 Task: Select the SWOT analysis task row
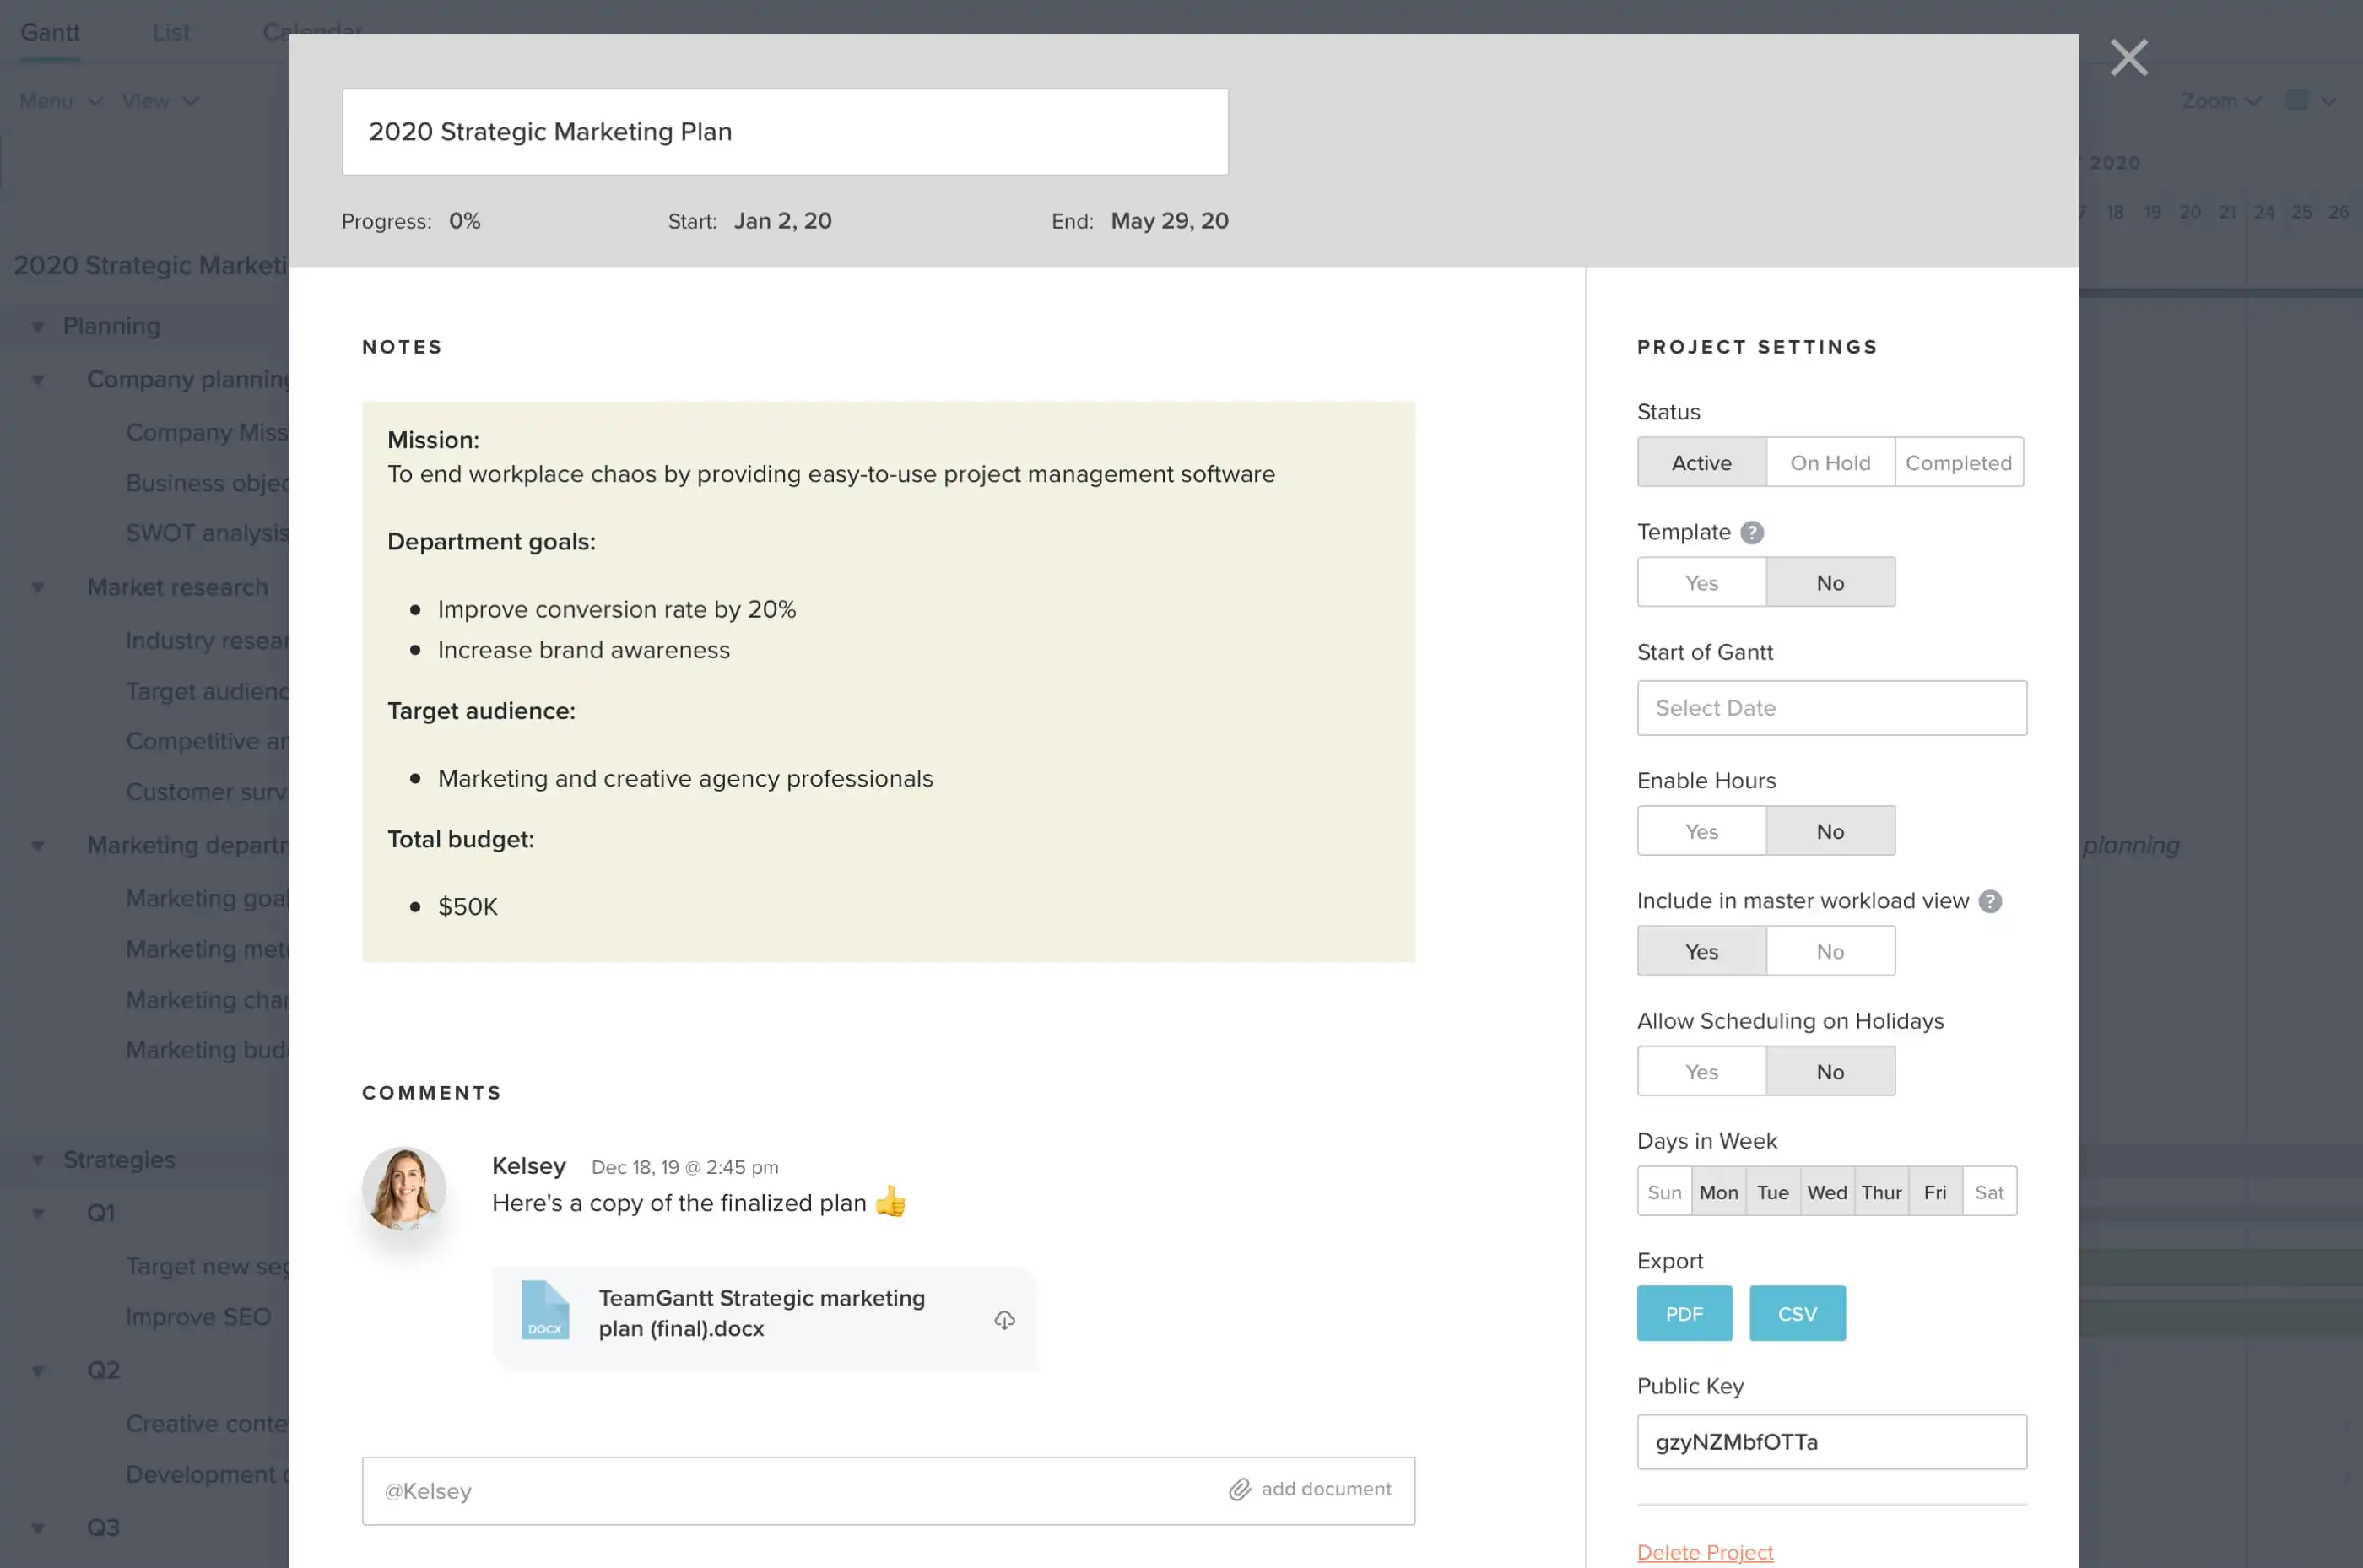(x=207, y=533)
